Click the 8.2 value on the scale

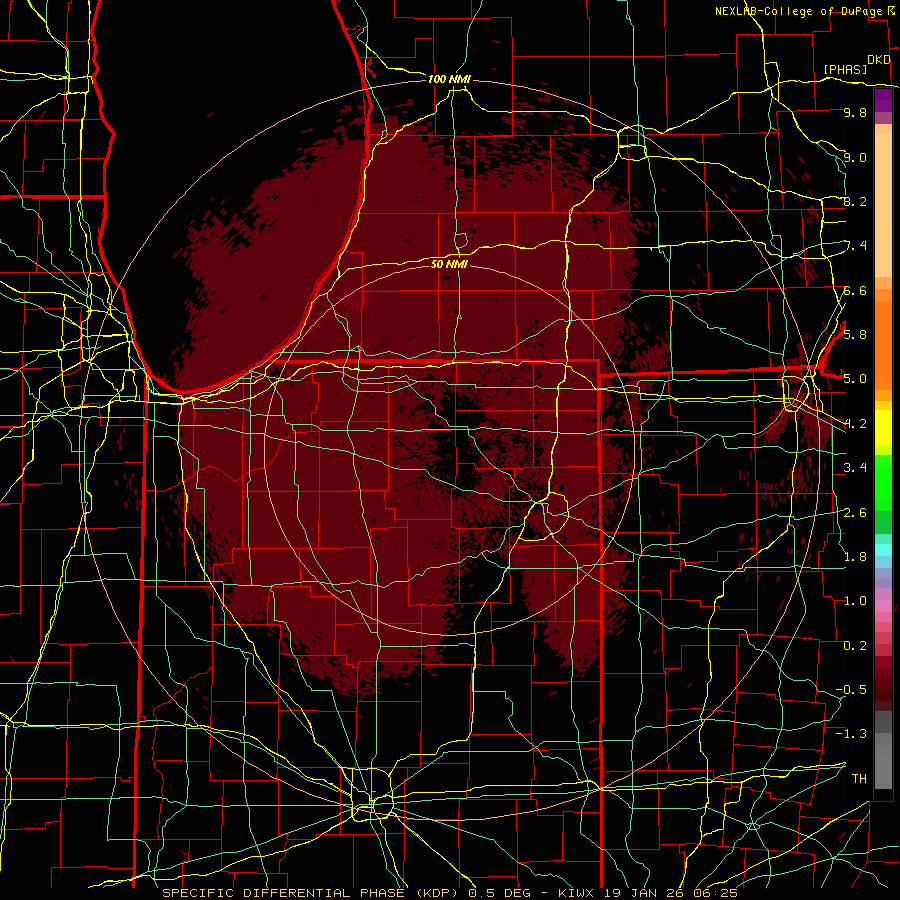[855, 201]
